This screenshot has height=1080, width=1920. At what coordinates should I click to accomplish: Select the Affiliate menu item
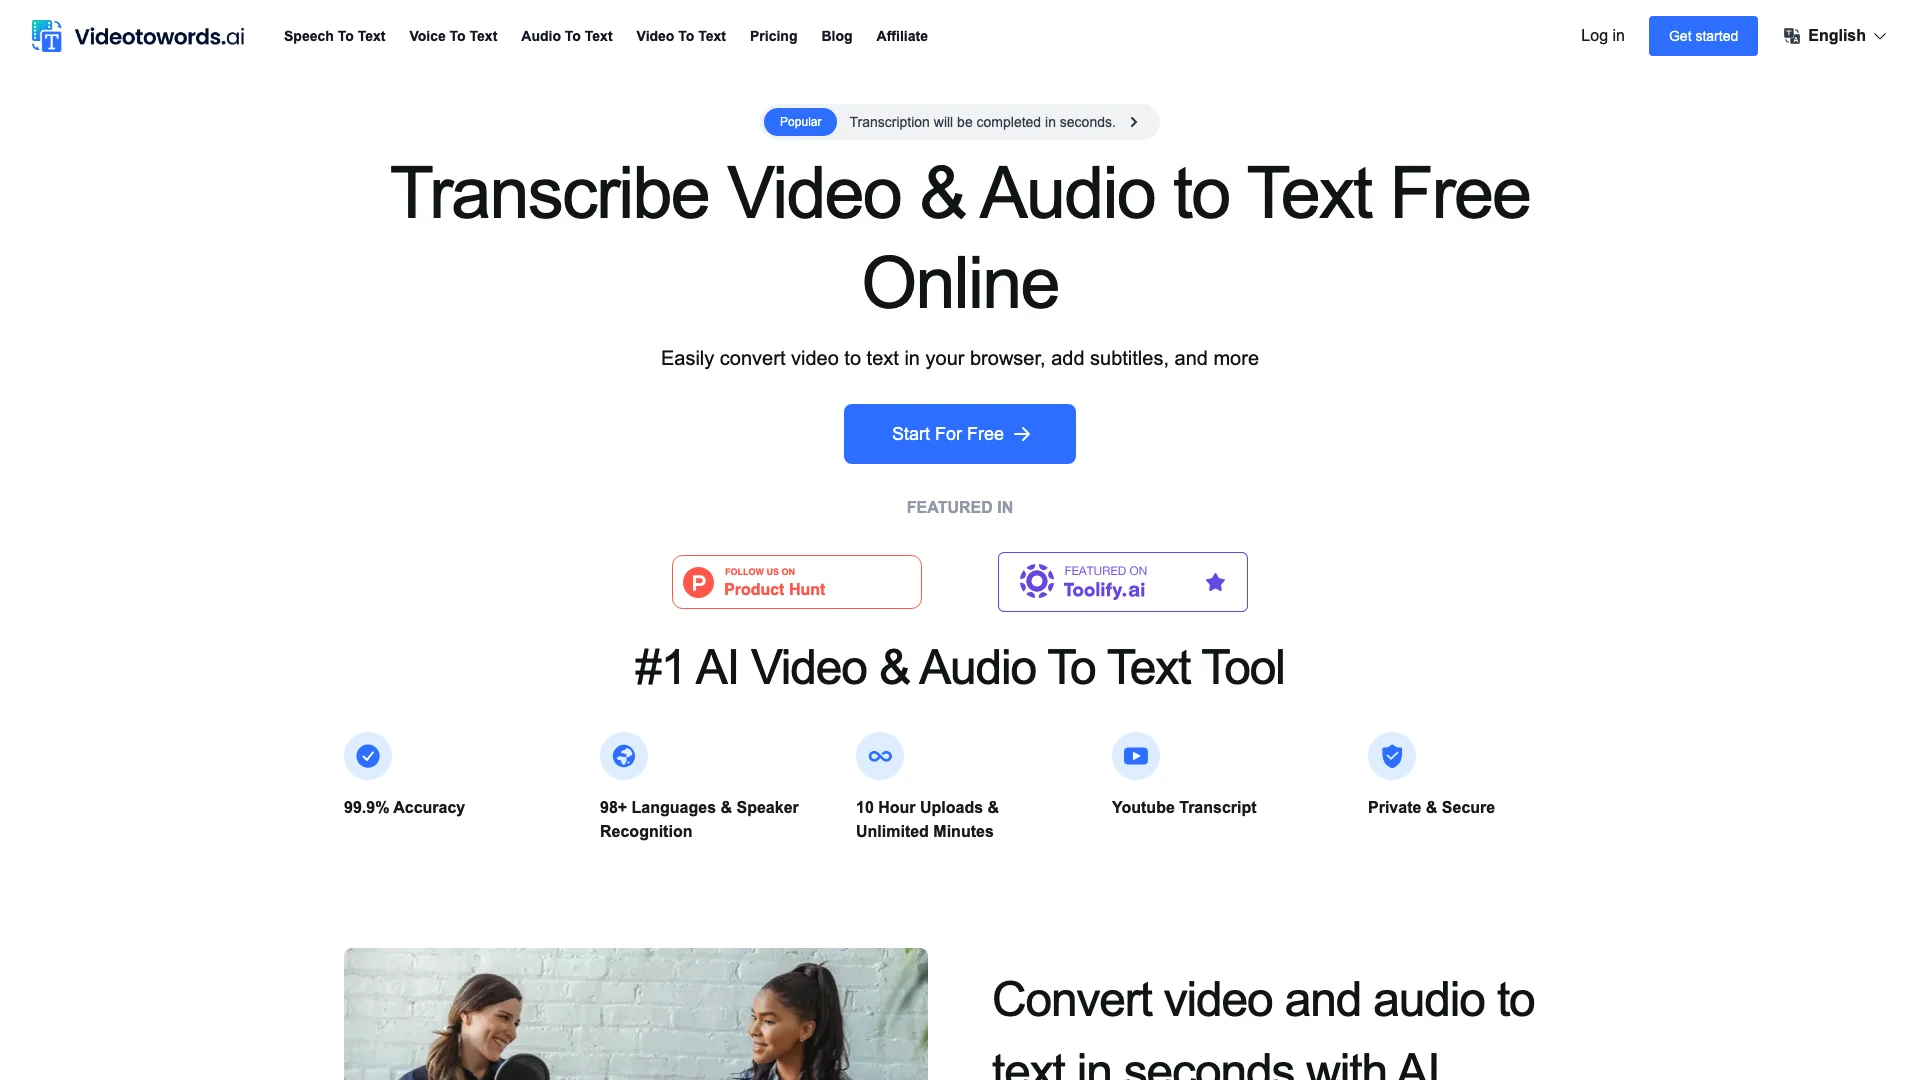(902, 36)
